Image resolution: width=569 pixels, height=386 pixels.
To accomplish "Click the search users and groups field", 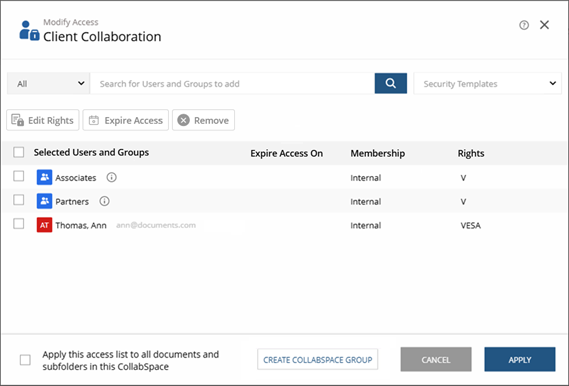I will click(x=232, y=83).
